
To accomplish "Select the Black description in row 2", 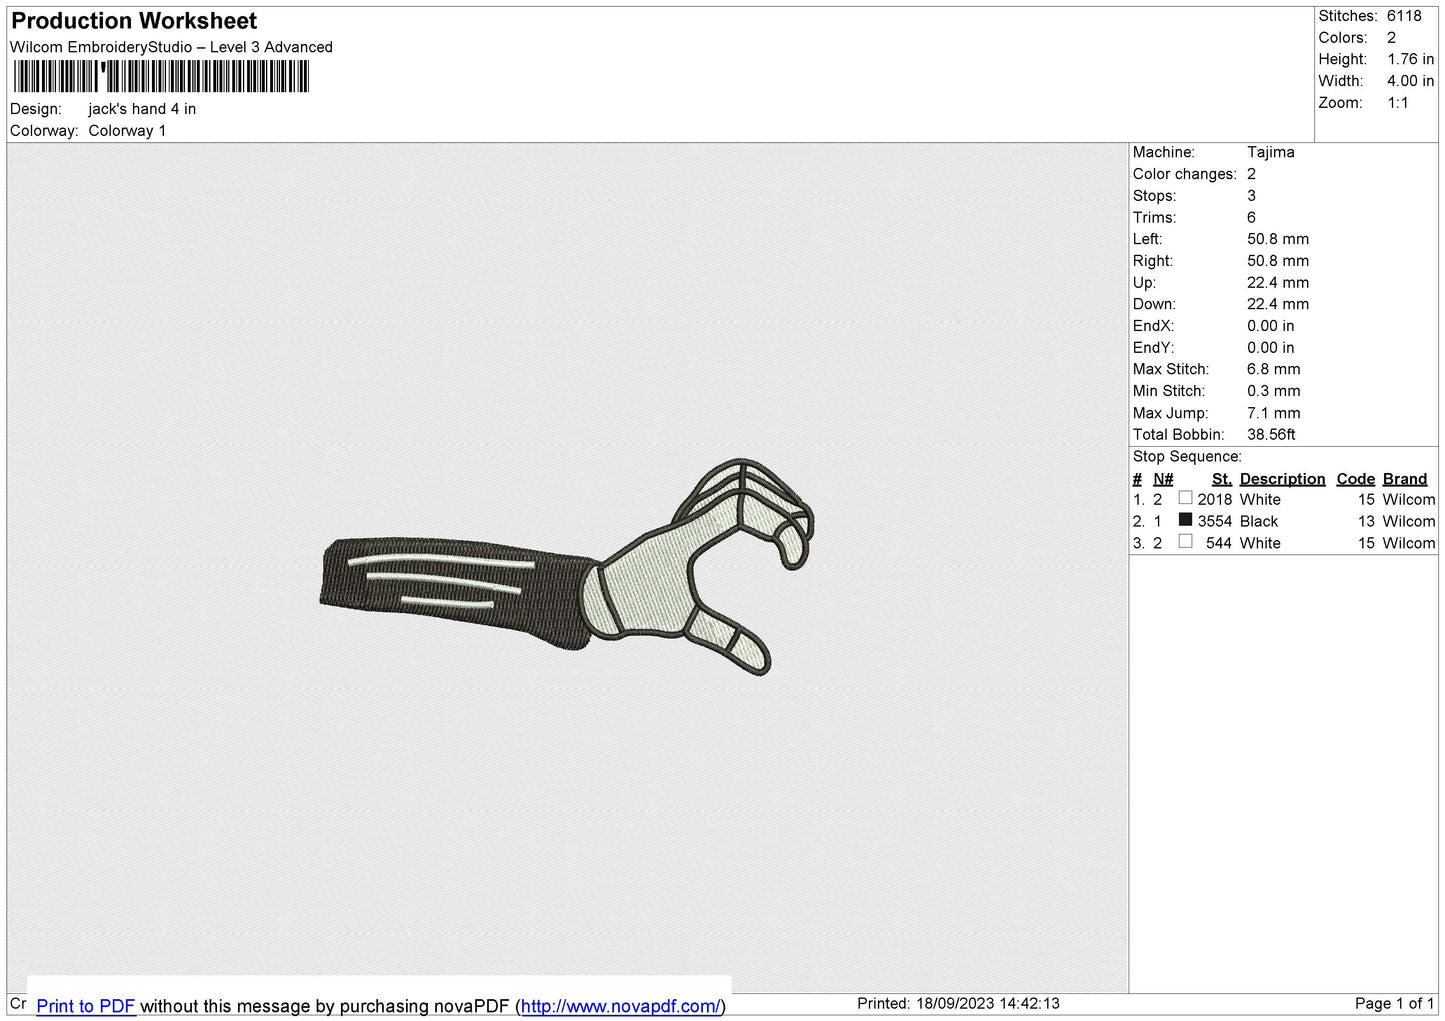I will [x=1259, y=521].
